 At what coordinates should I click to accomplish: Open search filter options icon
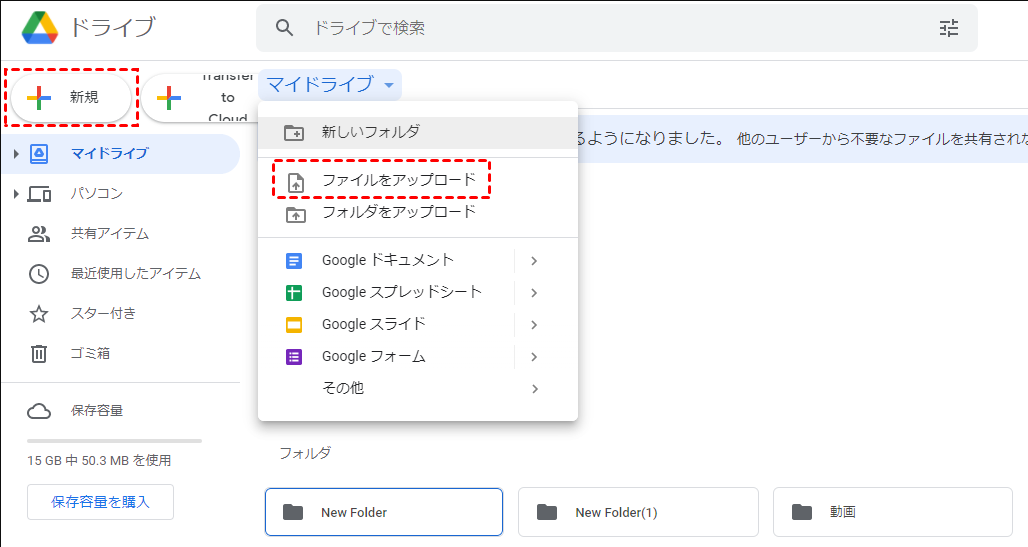(949, 28)
